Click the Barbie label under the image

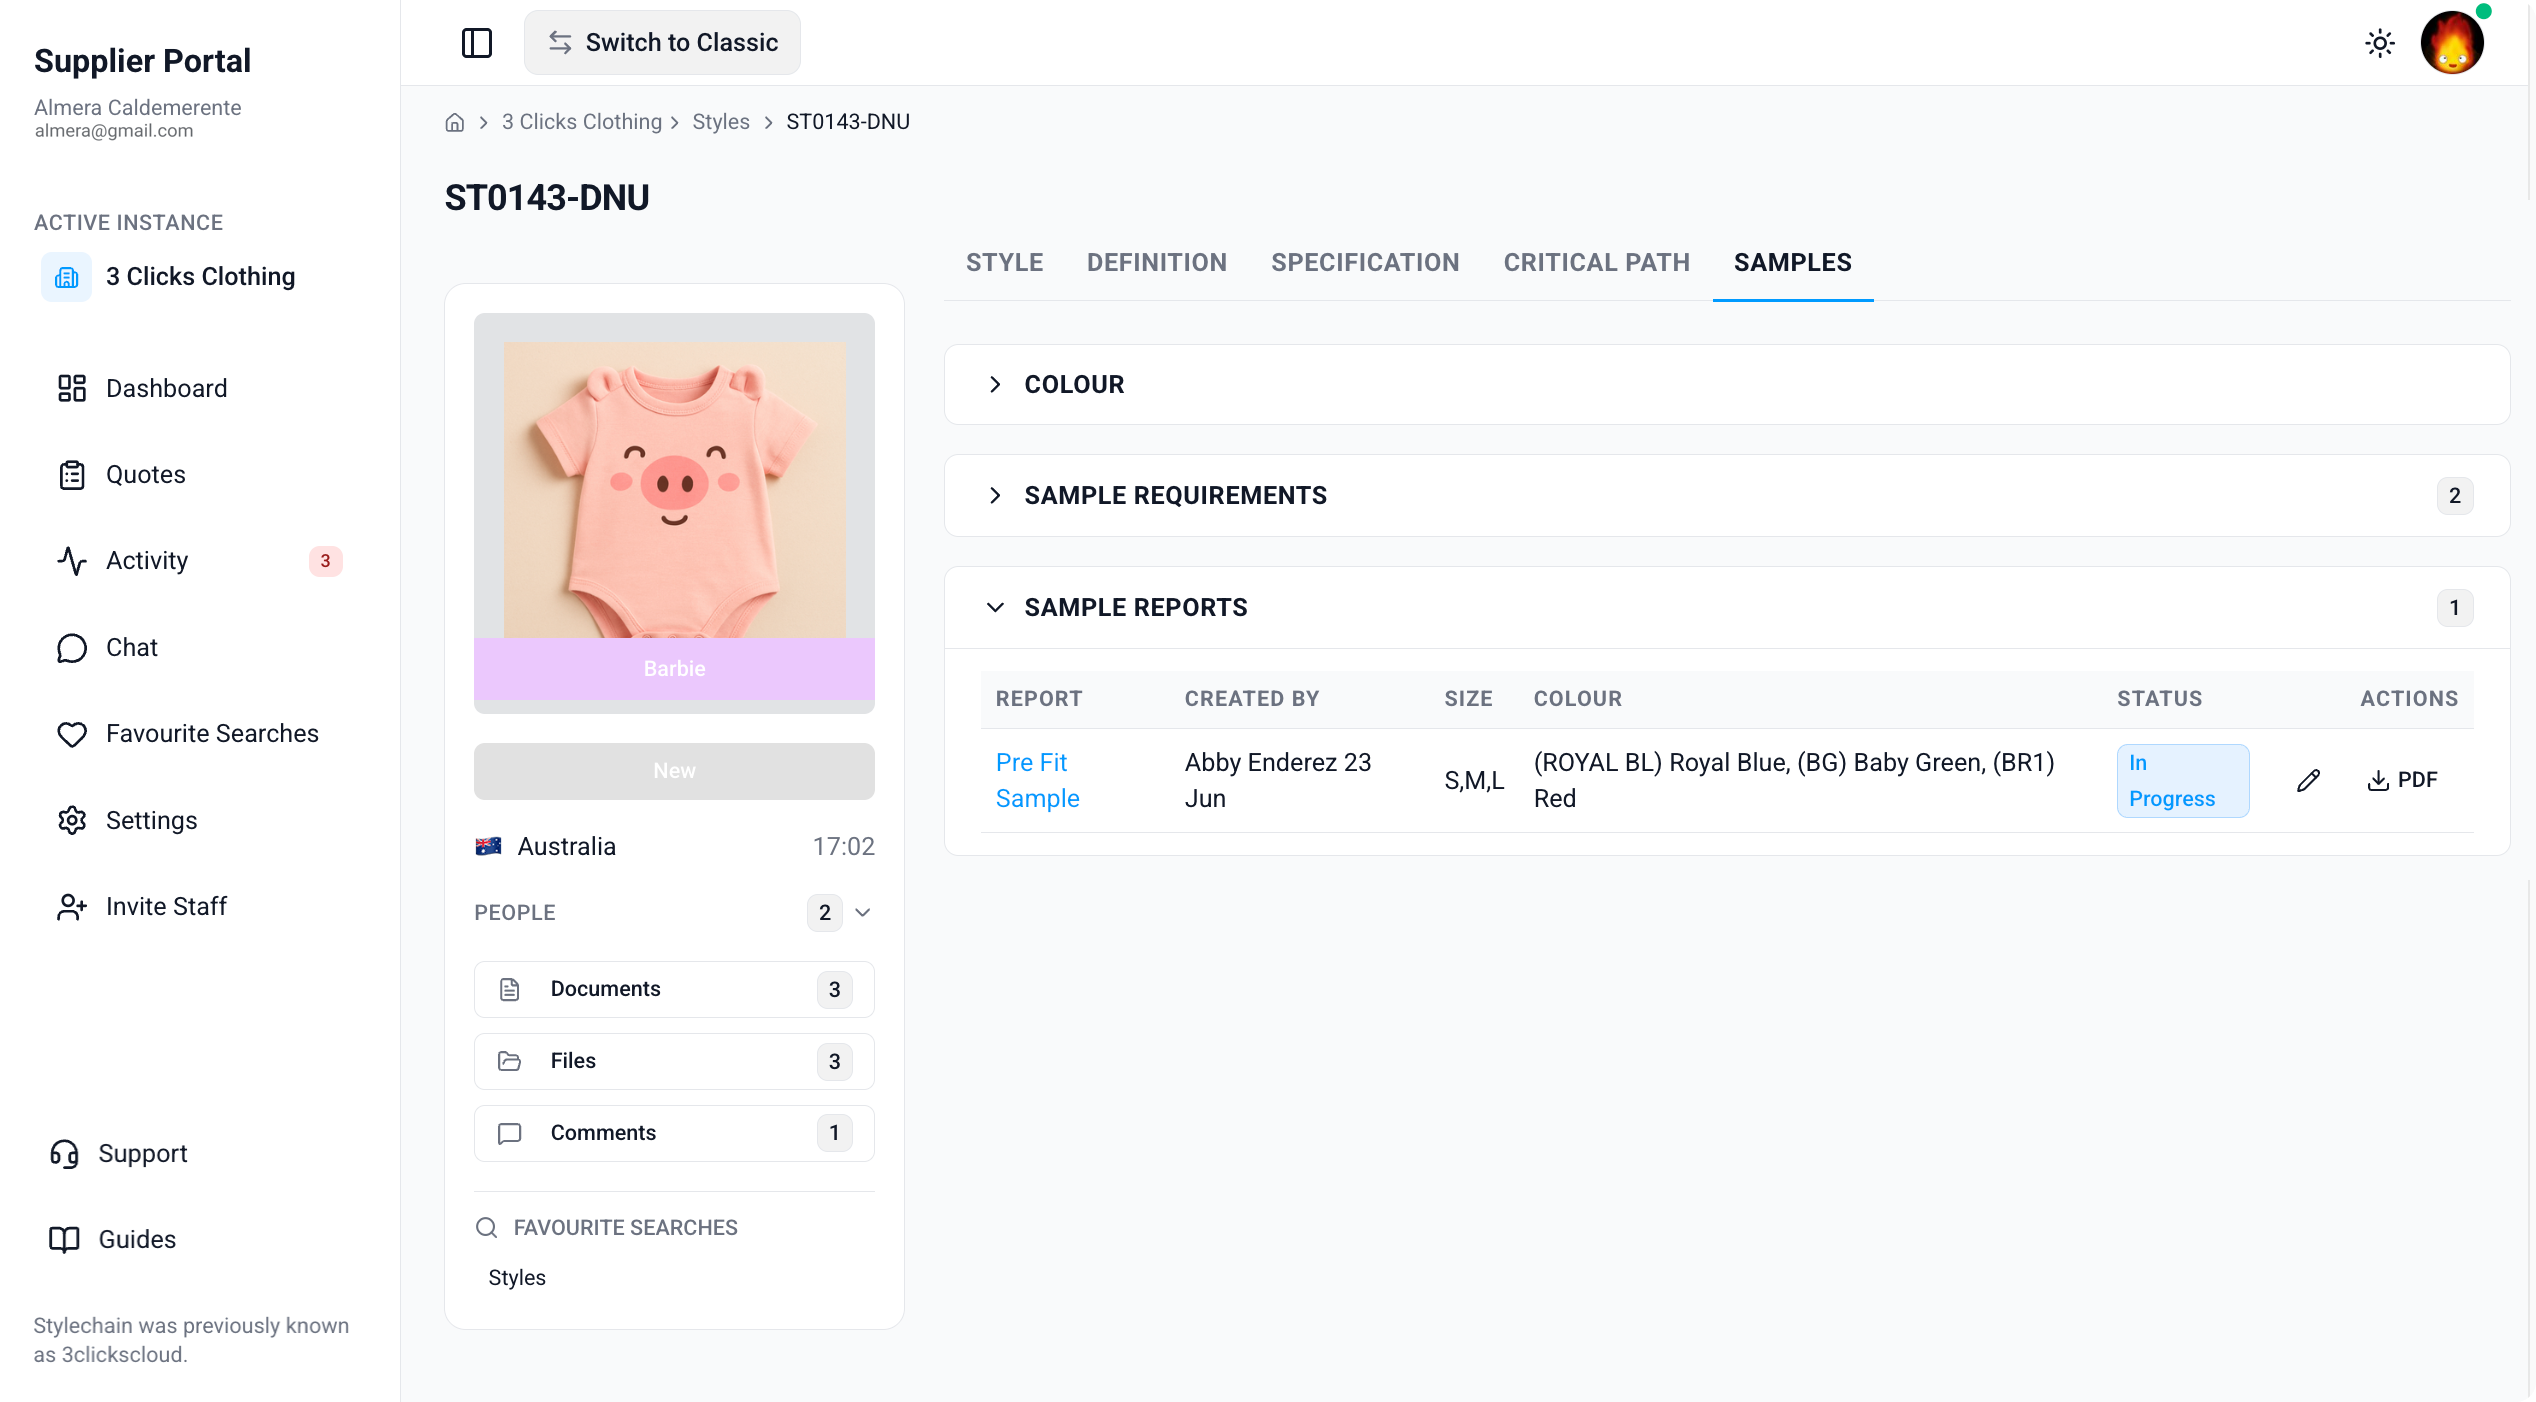point(674,669)
